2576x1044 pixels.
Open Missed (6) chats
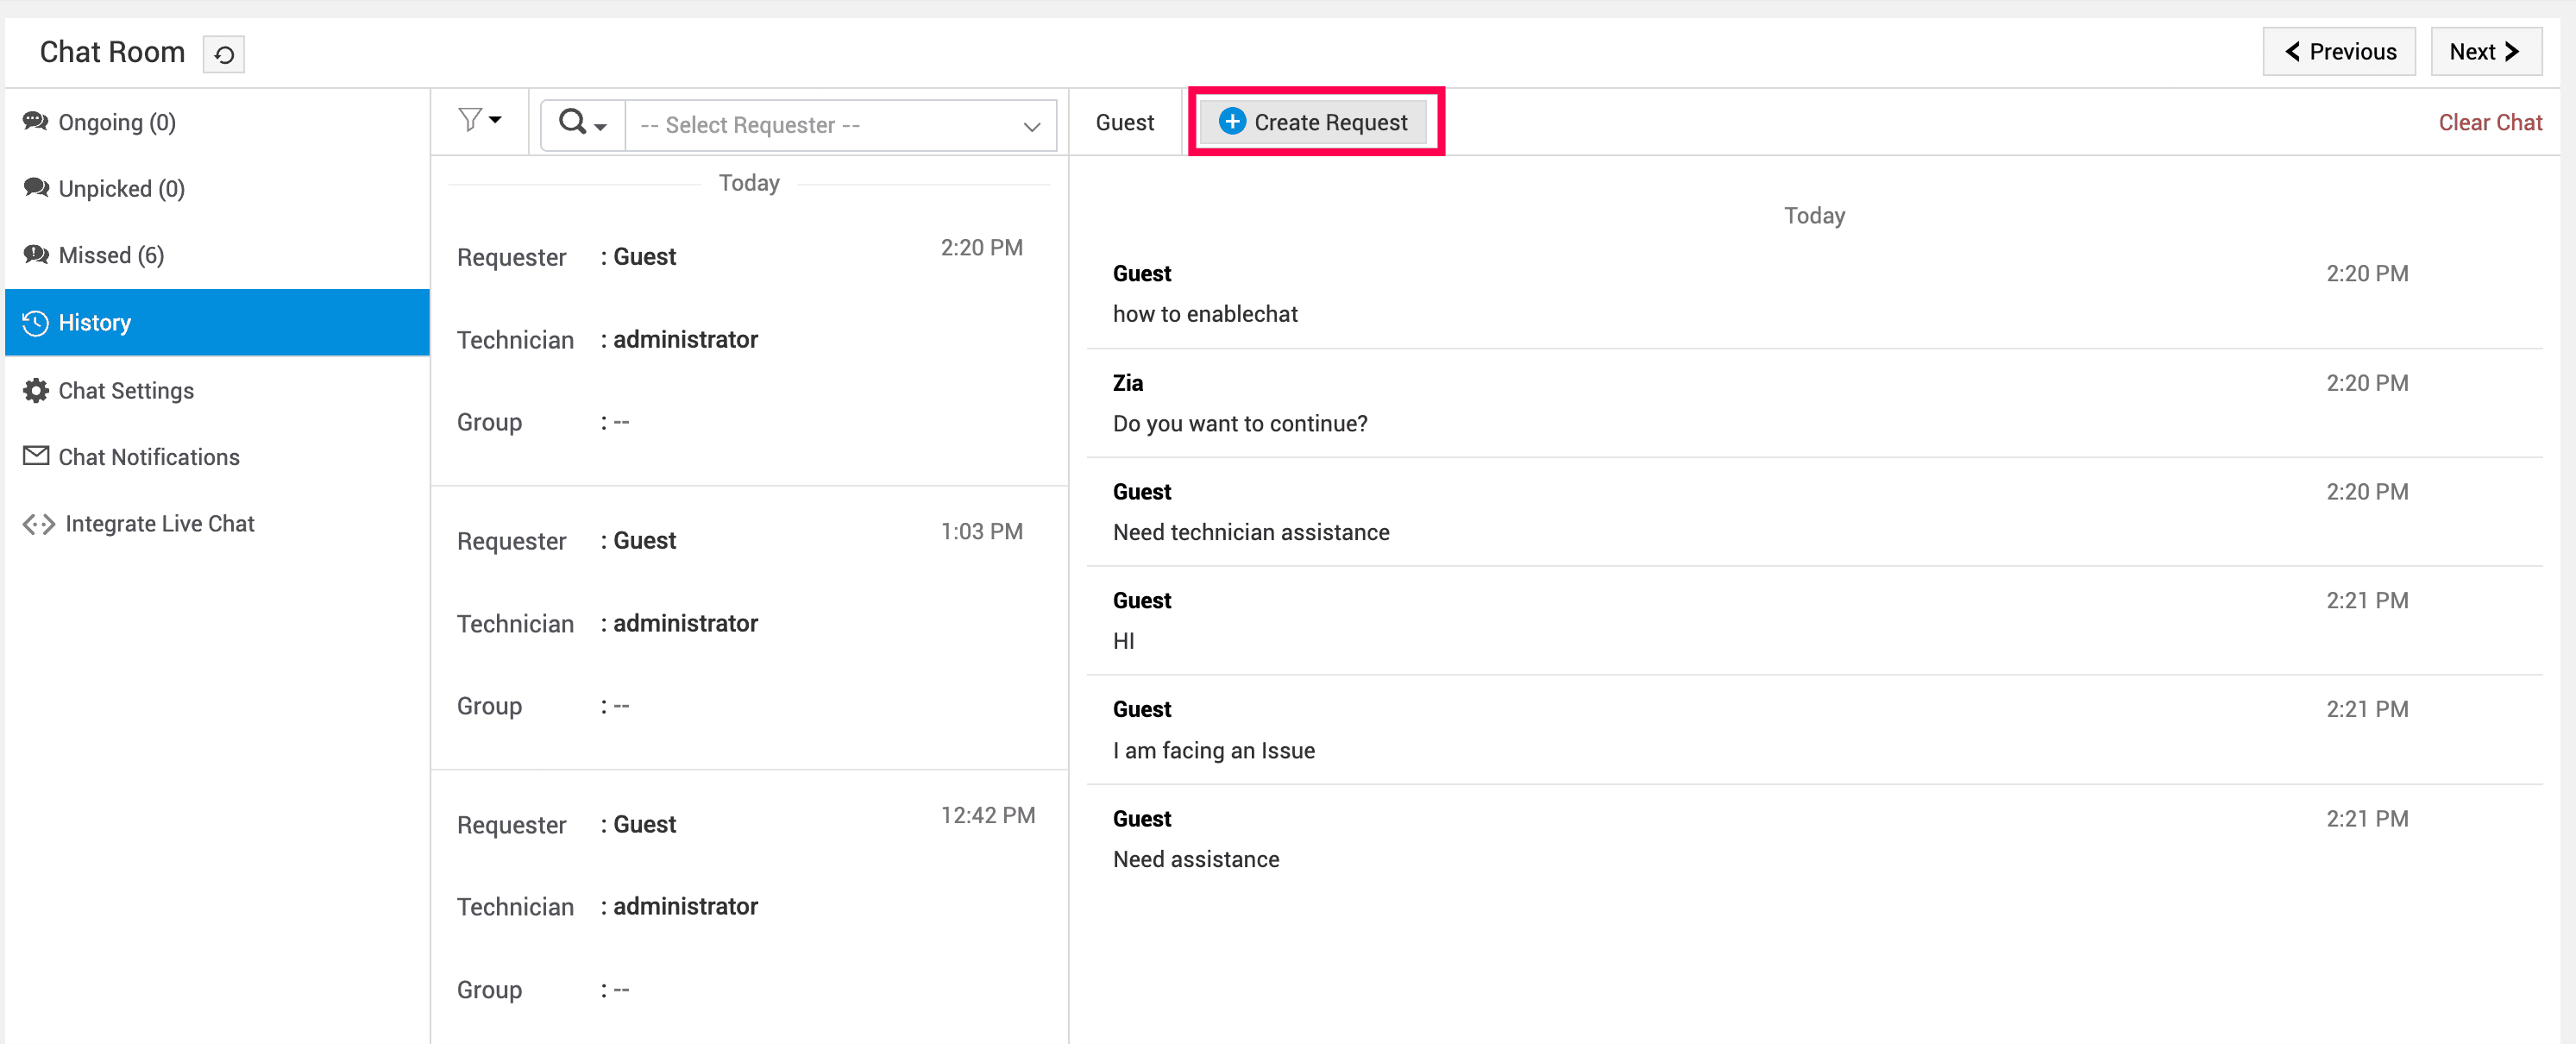(217, 255)
